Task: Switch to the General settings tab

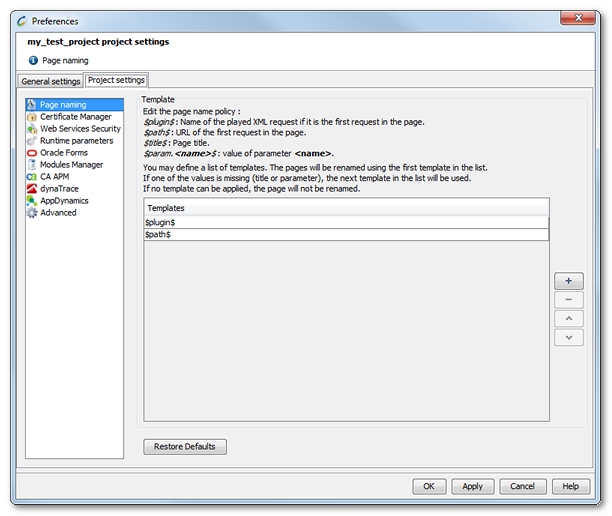Action: (x=51, y=81)
